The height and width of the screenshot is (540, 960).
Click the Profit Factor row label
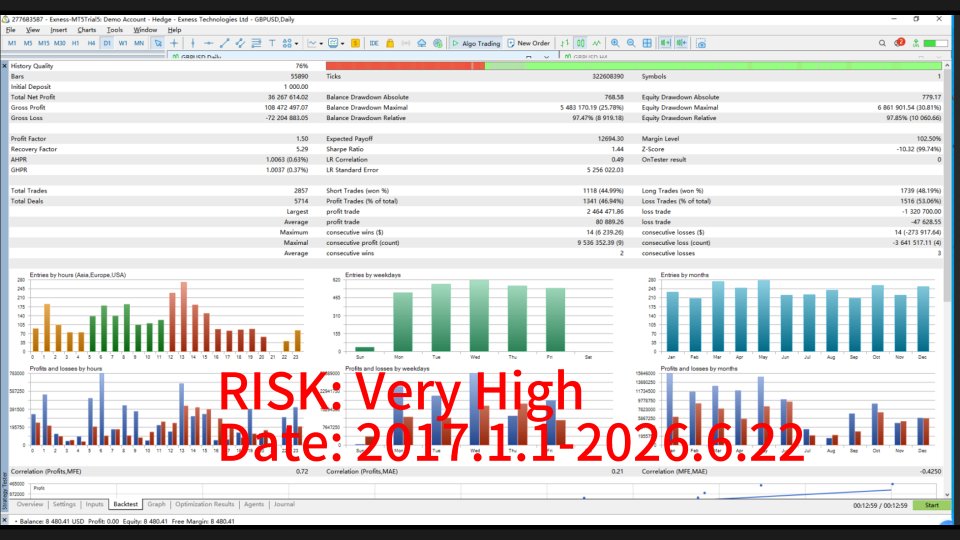28,139
